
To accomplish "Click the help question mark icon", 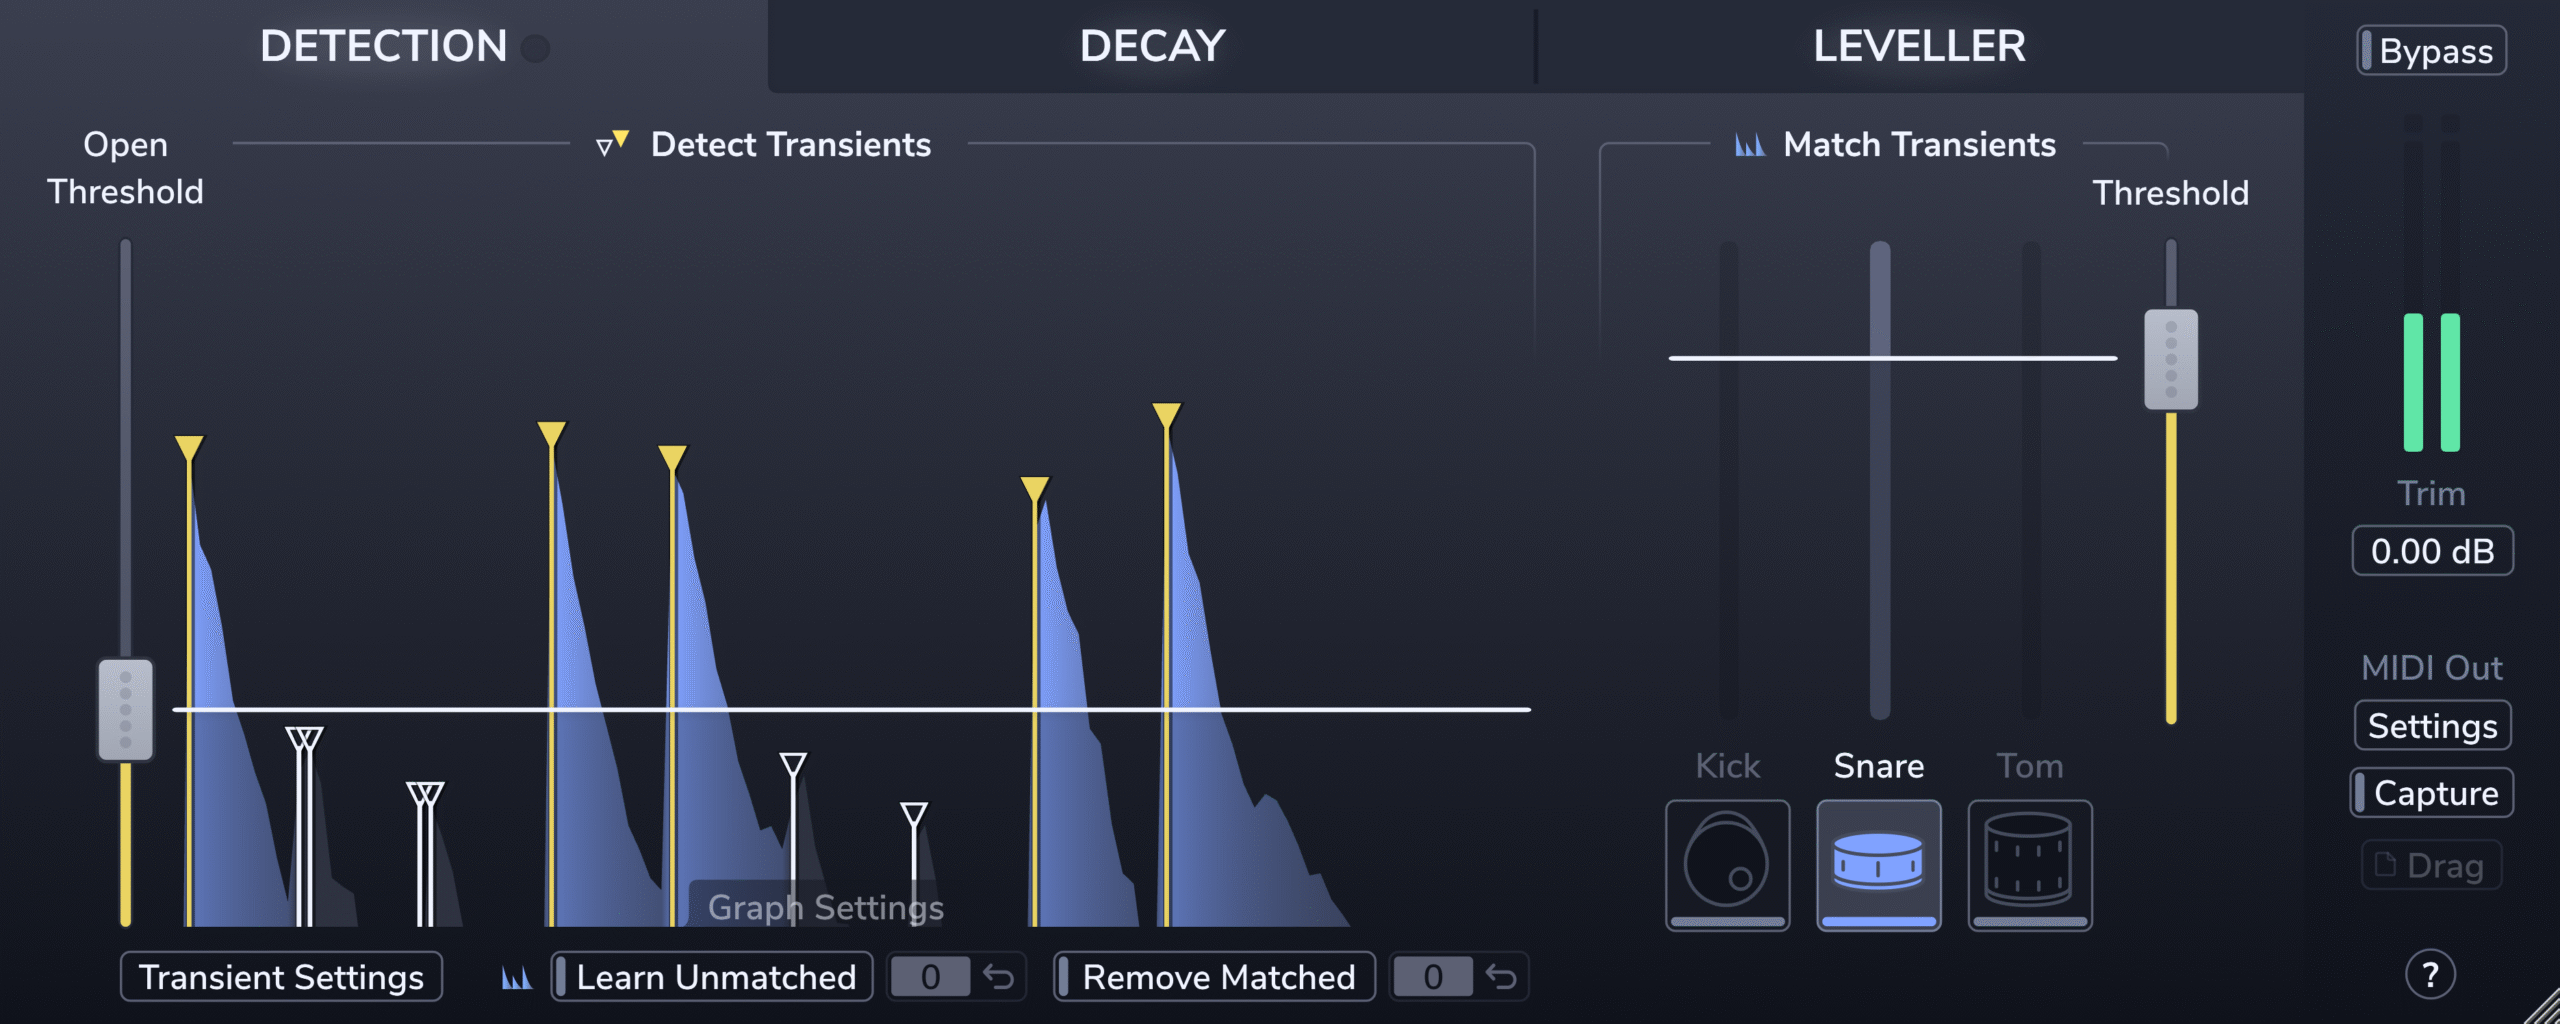I will coord(2430,974).
